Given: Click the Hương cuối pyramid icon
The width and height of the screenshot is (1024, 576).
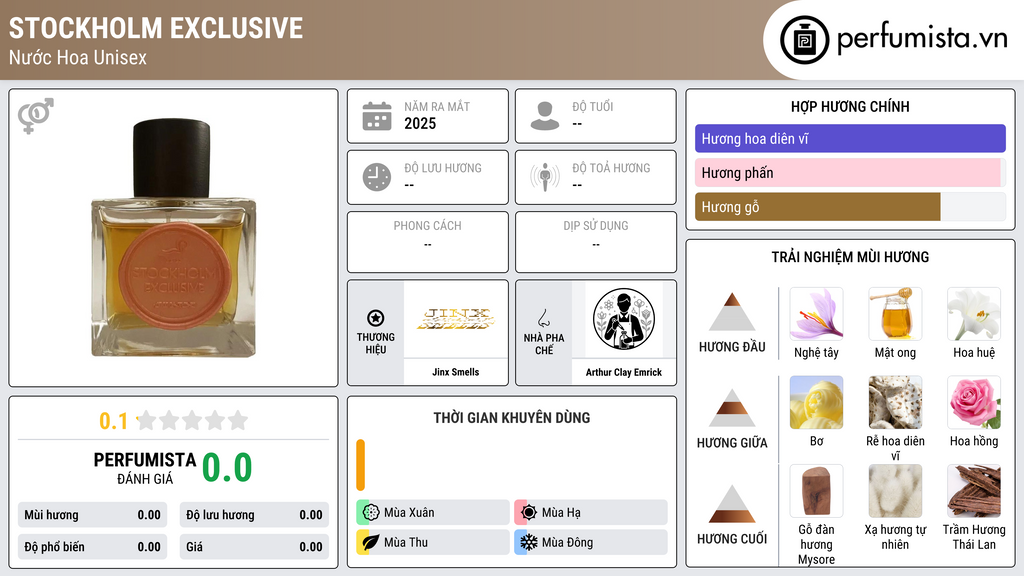Looking at the screenshot, I should pyautogui.click(x=732, y=504).
